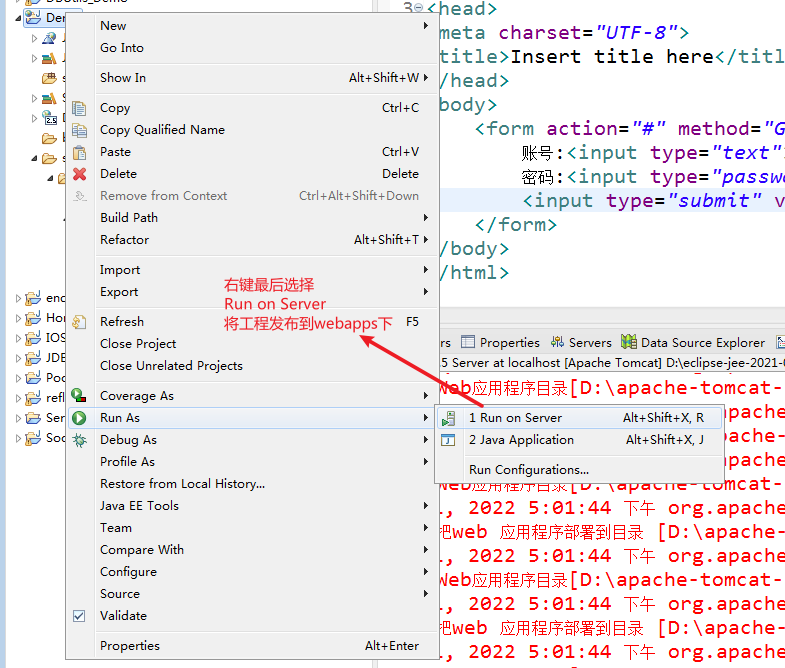Click the form action line in editor
Screen dimensions: 785x668
tap(630, 129)
